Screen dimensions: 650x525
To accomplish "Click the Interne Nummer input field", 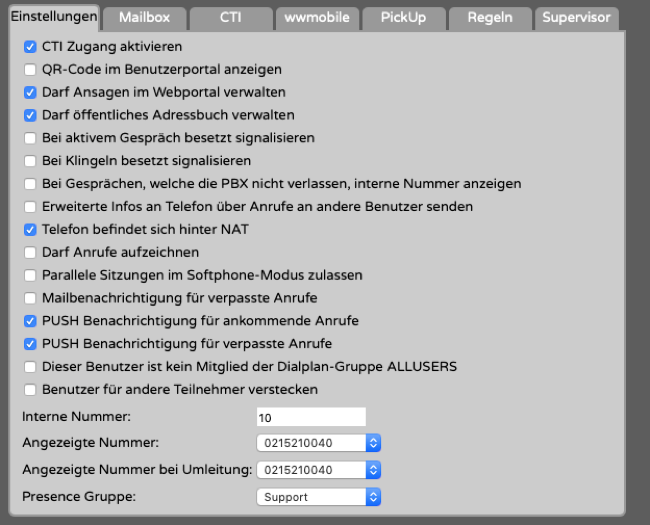I will click(311, 417).
